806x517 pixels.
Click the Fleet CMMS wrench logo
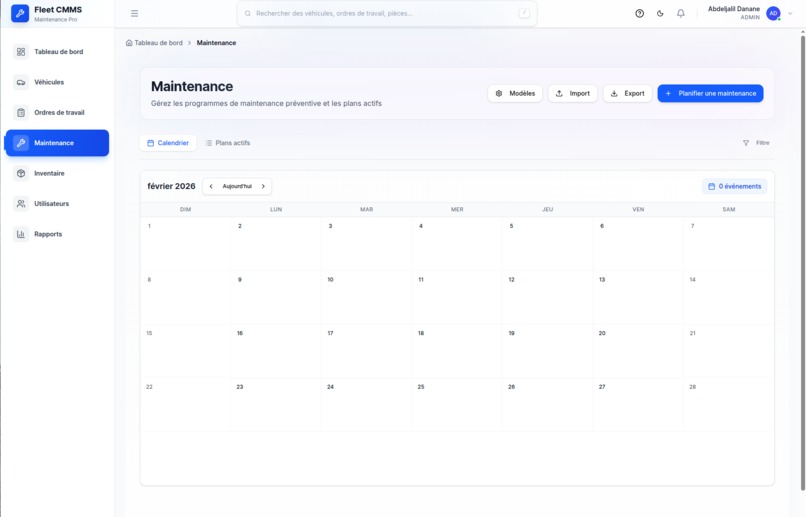[20, 13]
